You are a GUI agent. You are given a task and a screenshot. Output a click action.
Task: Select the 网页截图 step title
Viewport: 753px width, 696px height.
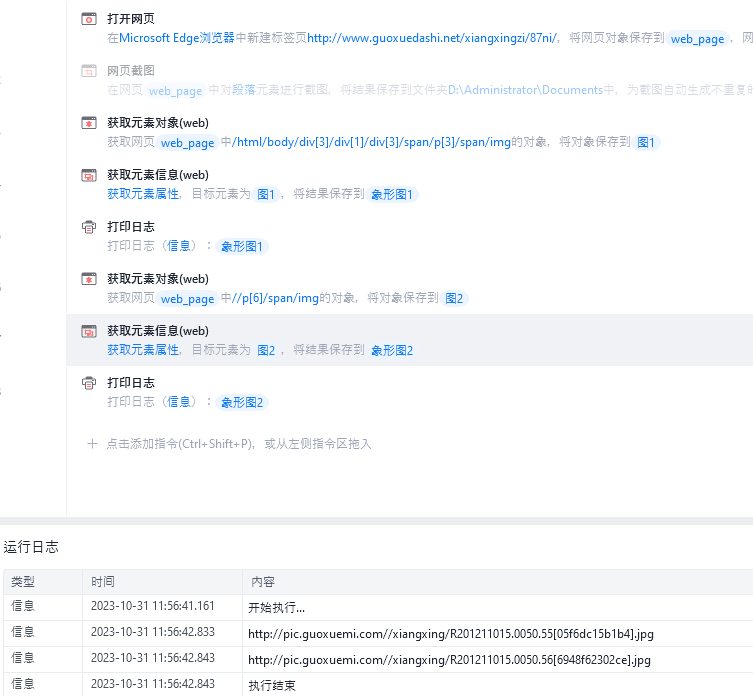(x=131, y=71)
